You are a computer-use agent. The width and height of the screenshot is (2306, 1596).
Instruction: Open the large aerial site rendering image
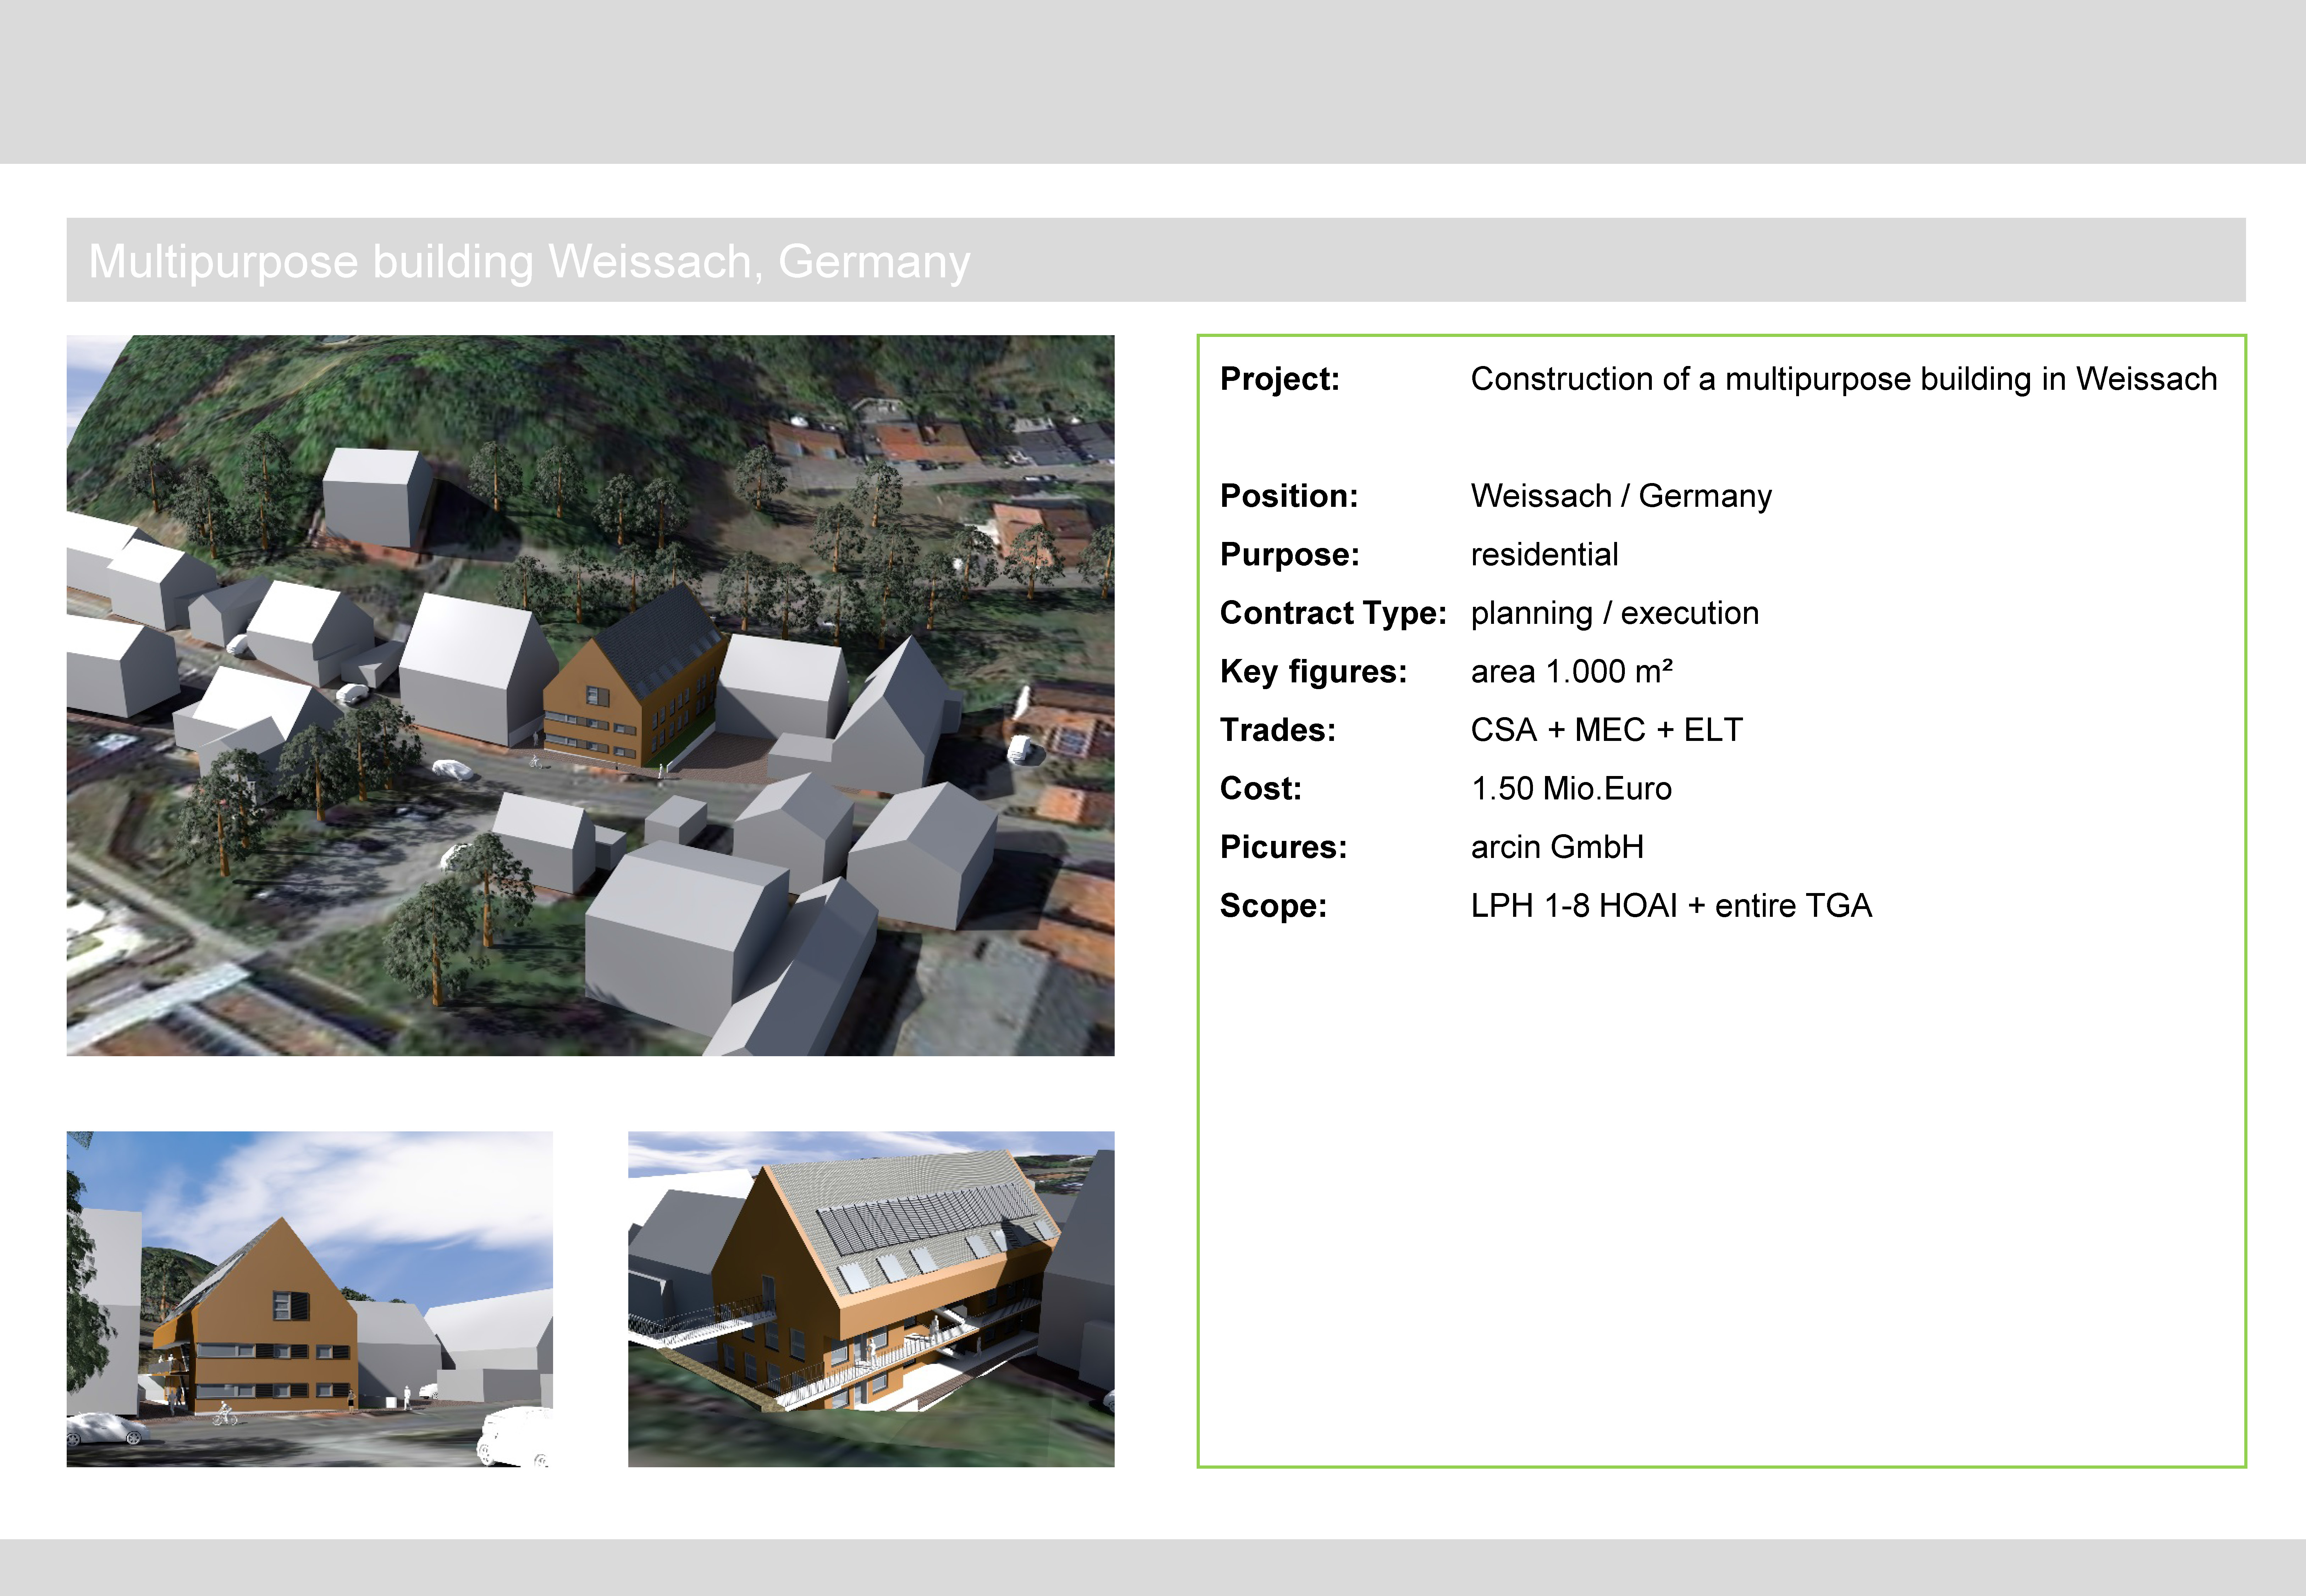click(590, 695)
